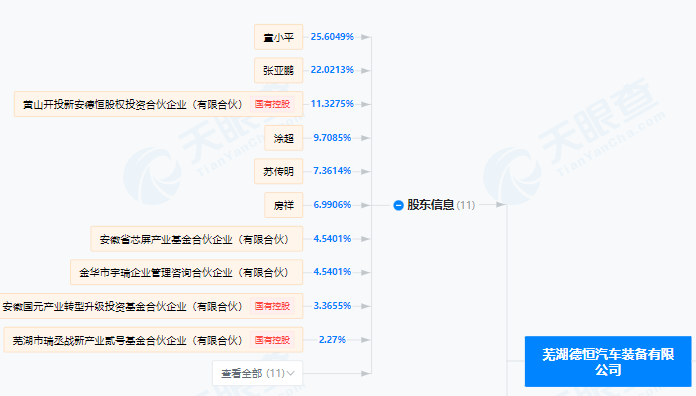Click the 11.3275% share percentage
The width and height of the screenshot is (696, 396).
click(332, 104)
